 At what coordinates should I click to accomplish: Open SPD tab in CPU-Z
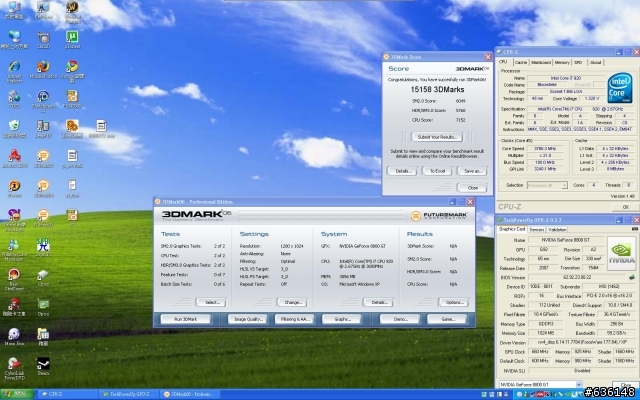pyautogui.click(x=578, y=62)
